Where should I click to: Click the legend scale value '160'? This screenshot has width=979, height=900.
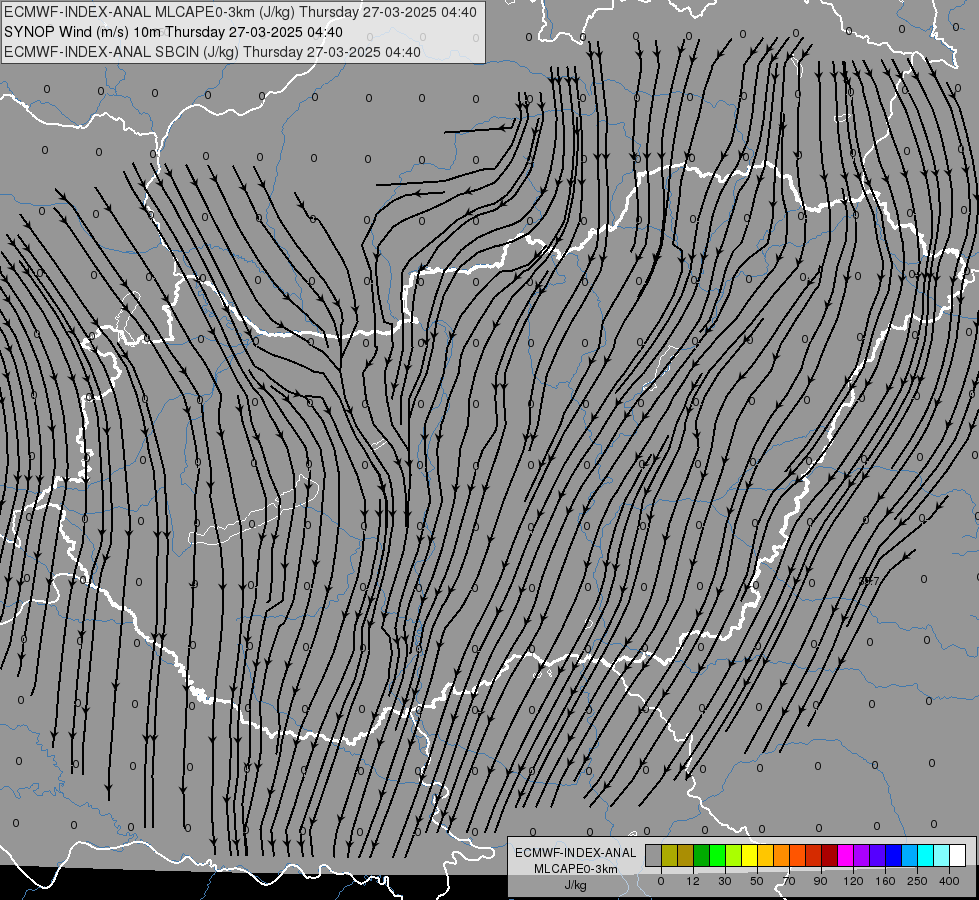885,881
